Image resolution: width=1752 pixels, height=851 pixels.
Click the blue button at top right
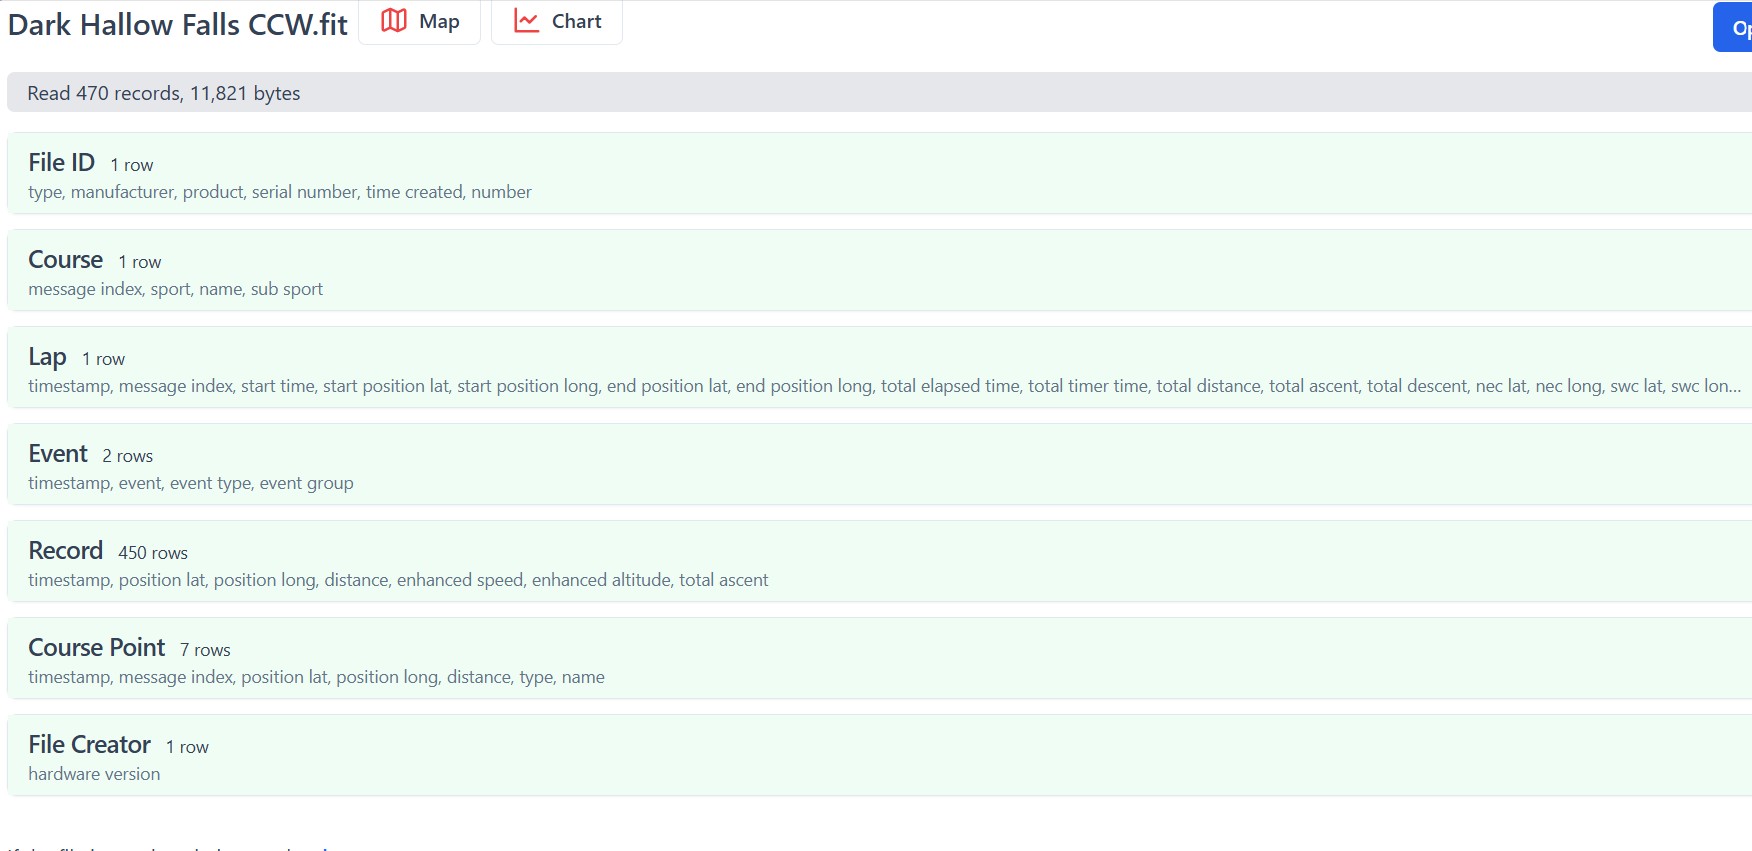click(1734, 28)
